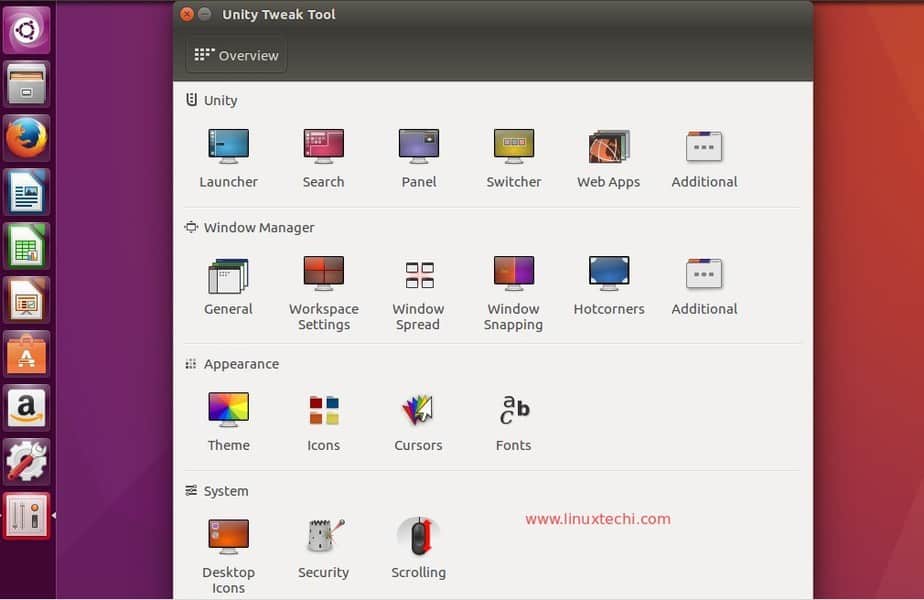Viewport: 924px width, 600px height.
Task: Launch Firefox from the launcher
Action: coord(27,138)
